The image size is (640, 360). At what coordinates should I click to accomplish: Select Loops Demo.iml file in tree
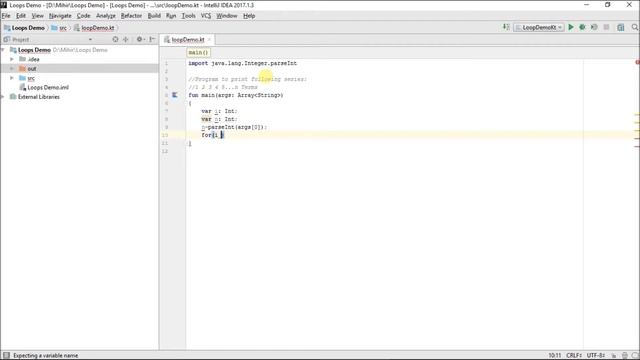pyautogui.click(x=48, y=87)
